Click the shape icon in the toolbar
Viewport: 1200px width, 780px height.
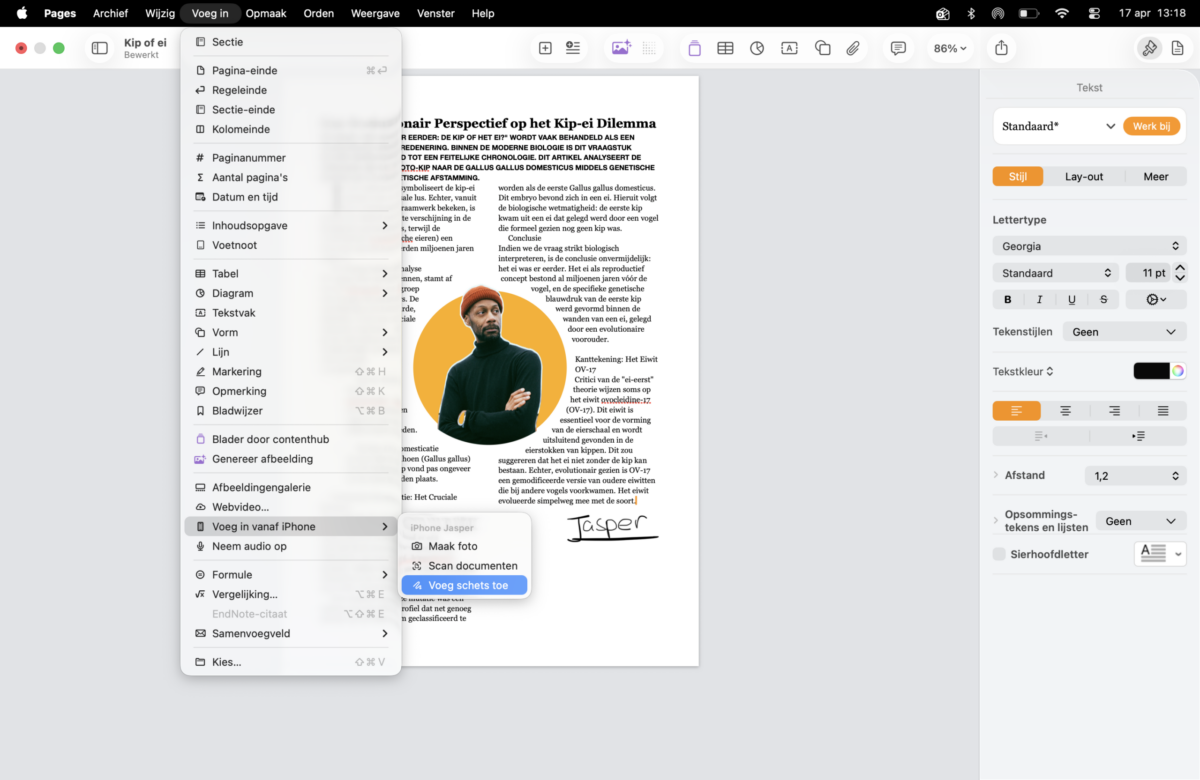pyautogui.click(x=822, y=48)
